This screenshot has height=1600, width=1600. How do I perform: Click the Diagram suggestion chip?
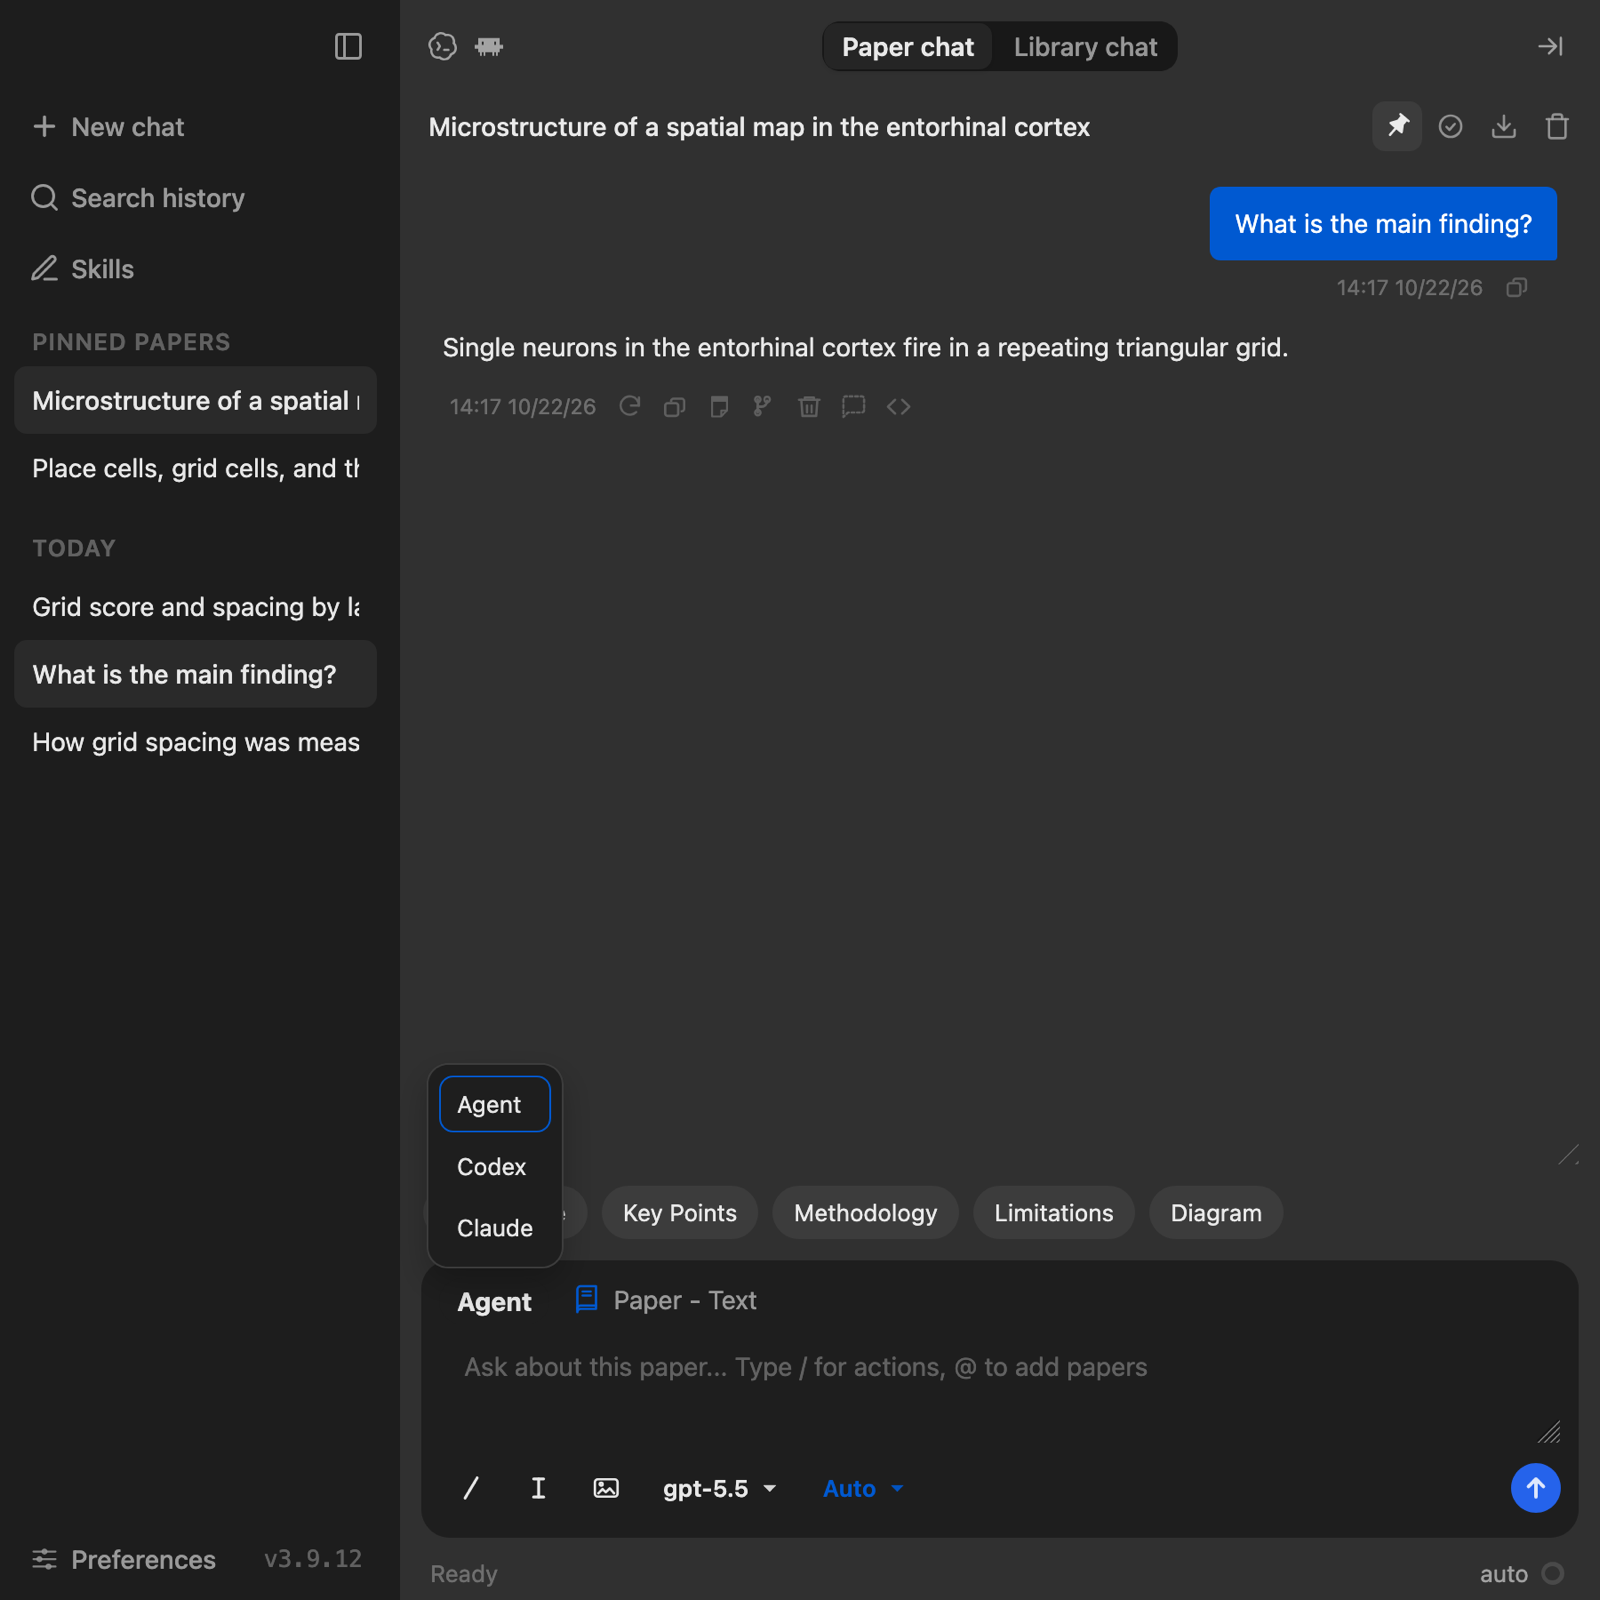(x=1216, y=1213)
